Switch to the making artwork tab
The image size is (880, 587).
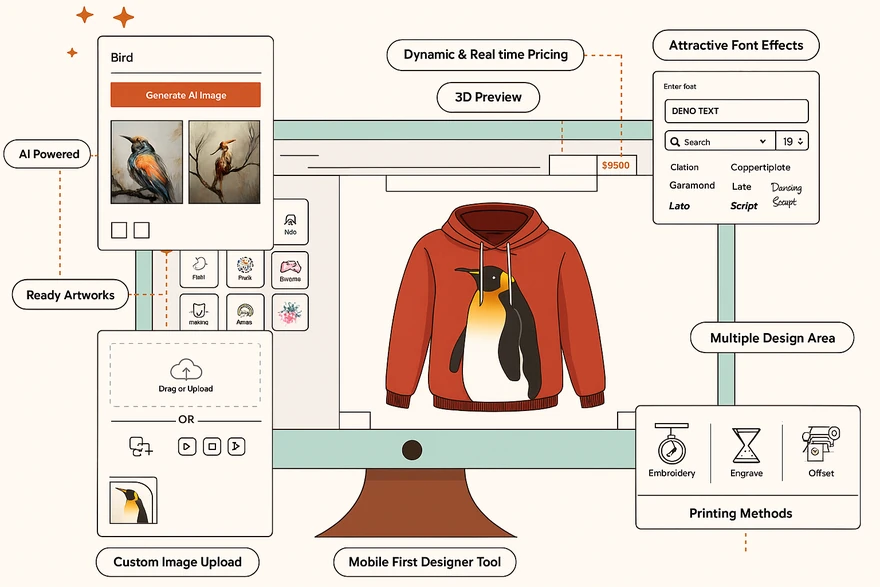199,312
